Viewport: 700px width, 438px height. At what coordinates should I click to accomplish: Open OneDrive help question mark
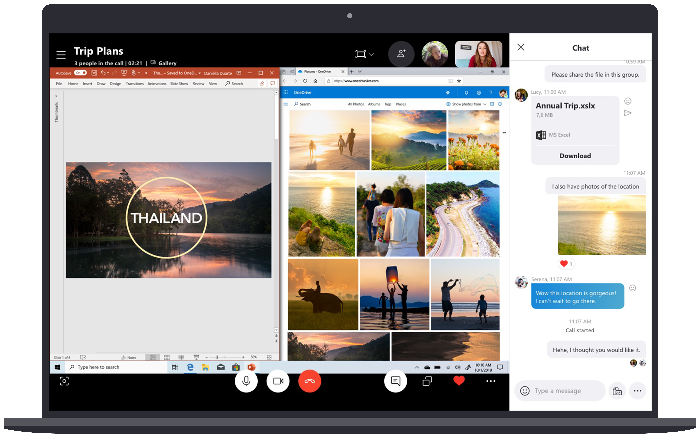pos(490,93)
